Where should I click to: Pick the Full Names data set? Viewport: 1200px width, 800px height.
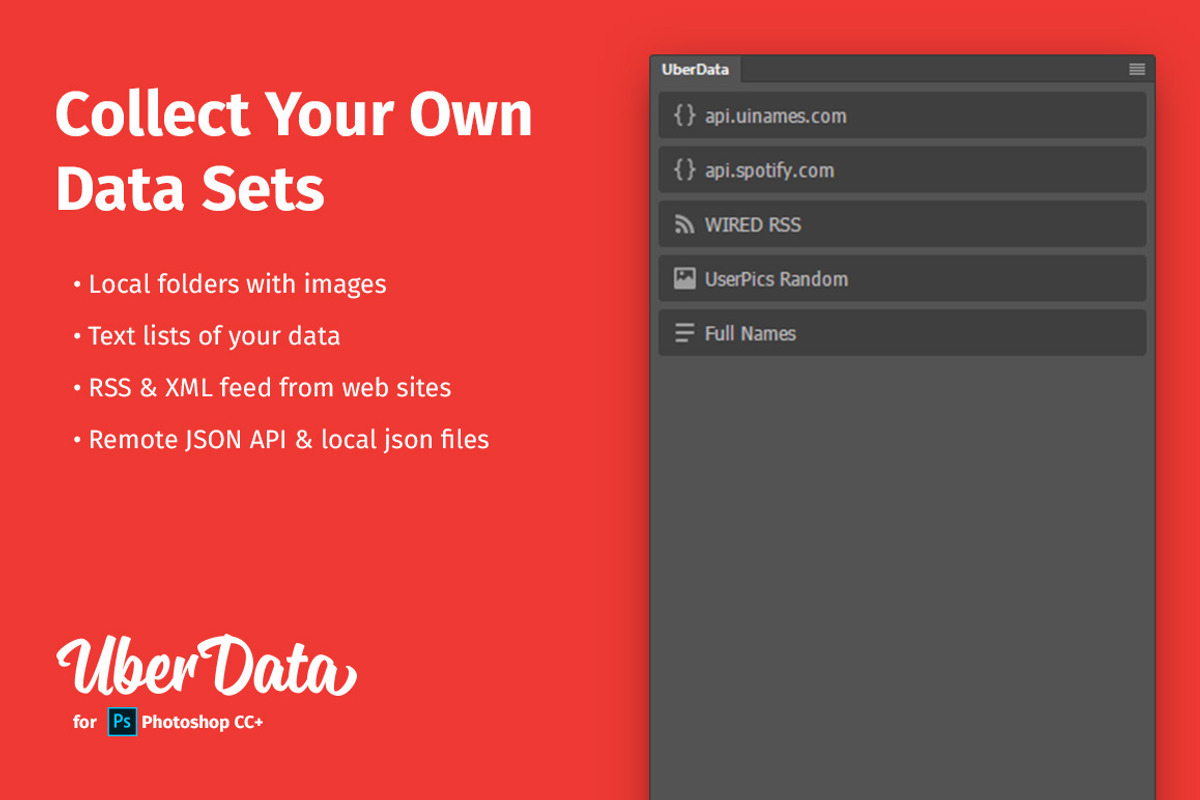(902, 332)
